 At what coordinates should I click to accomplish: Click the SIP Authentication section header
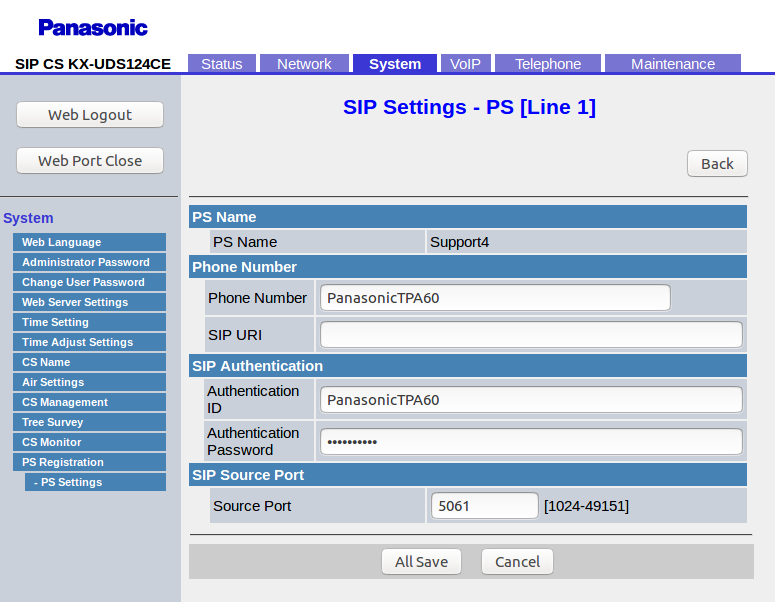pyautogui.click(x=468, y=366)
